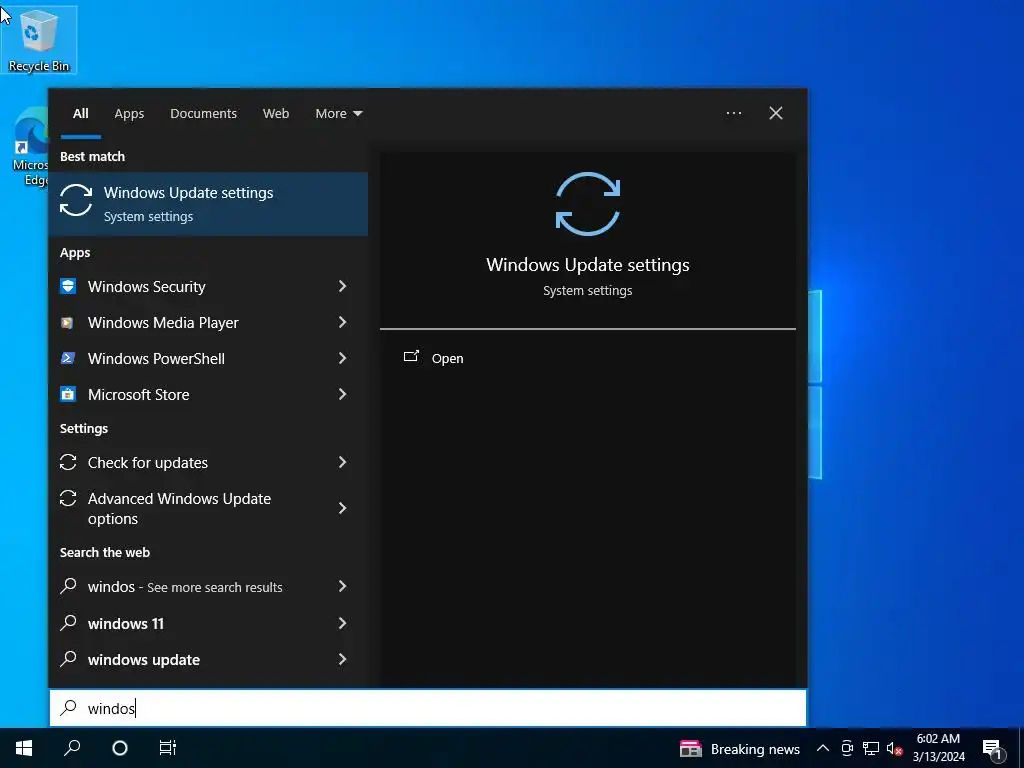This screenshot has width=1024, height=768.
Task: Open the Recycle Bin desktop icon
Action: 39,40
